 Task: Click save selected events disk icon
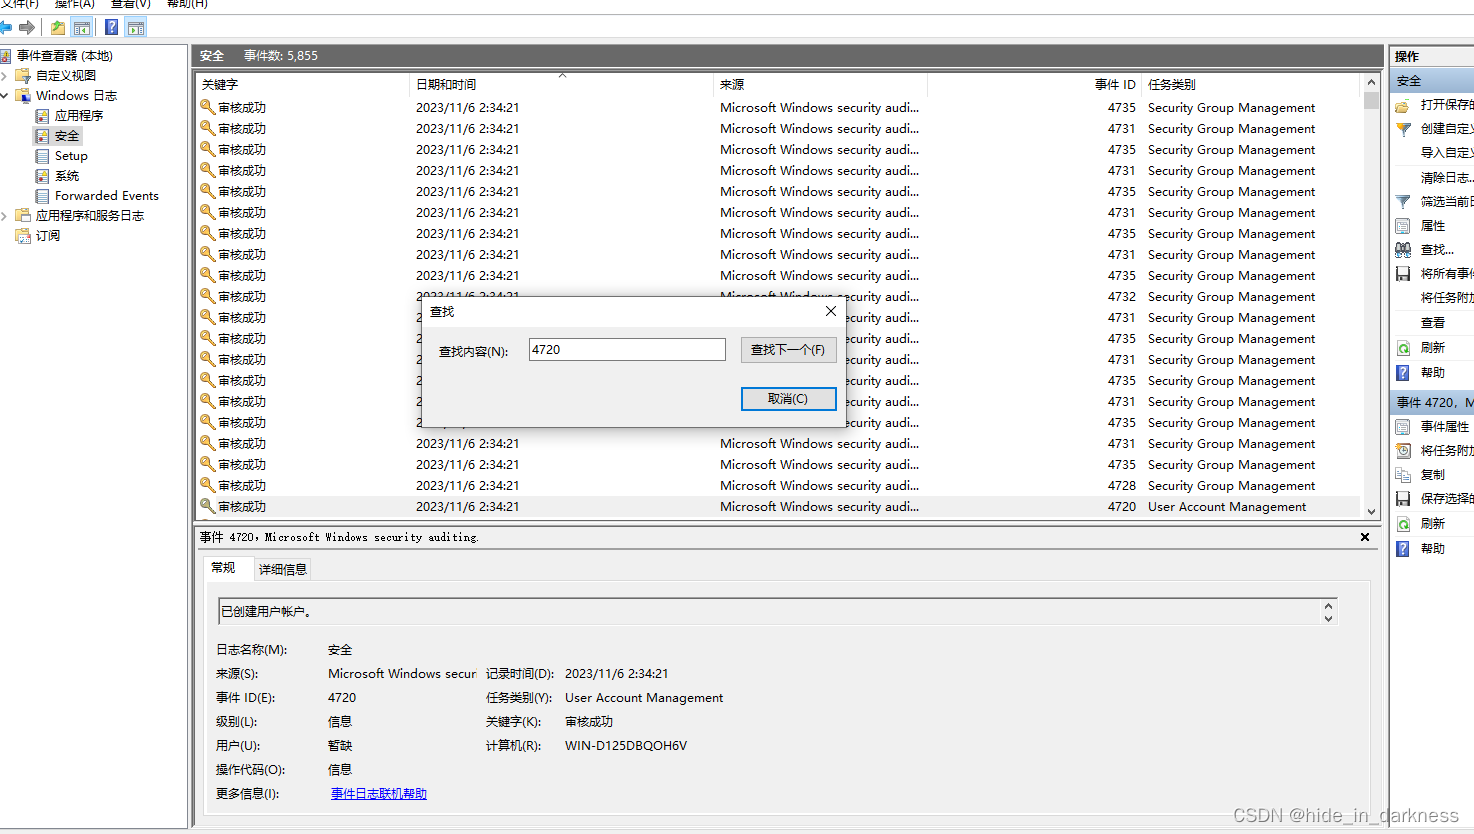[x=1403, y=499]
